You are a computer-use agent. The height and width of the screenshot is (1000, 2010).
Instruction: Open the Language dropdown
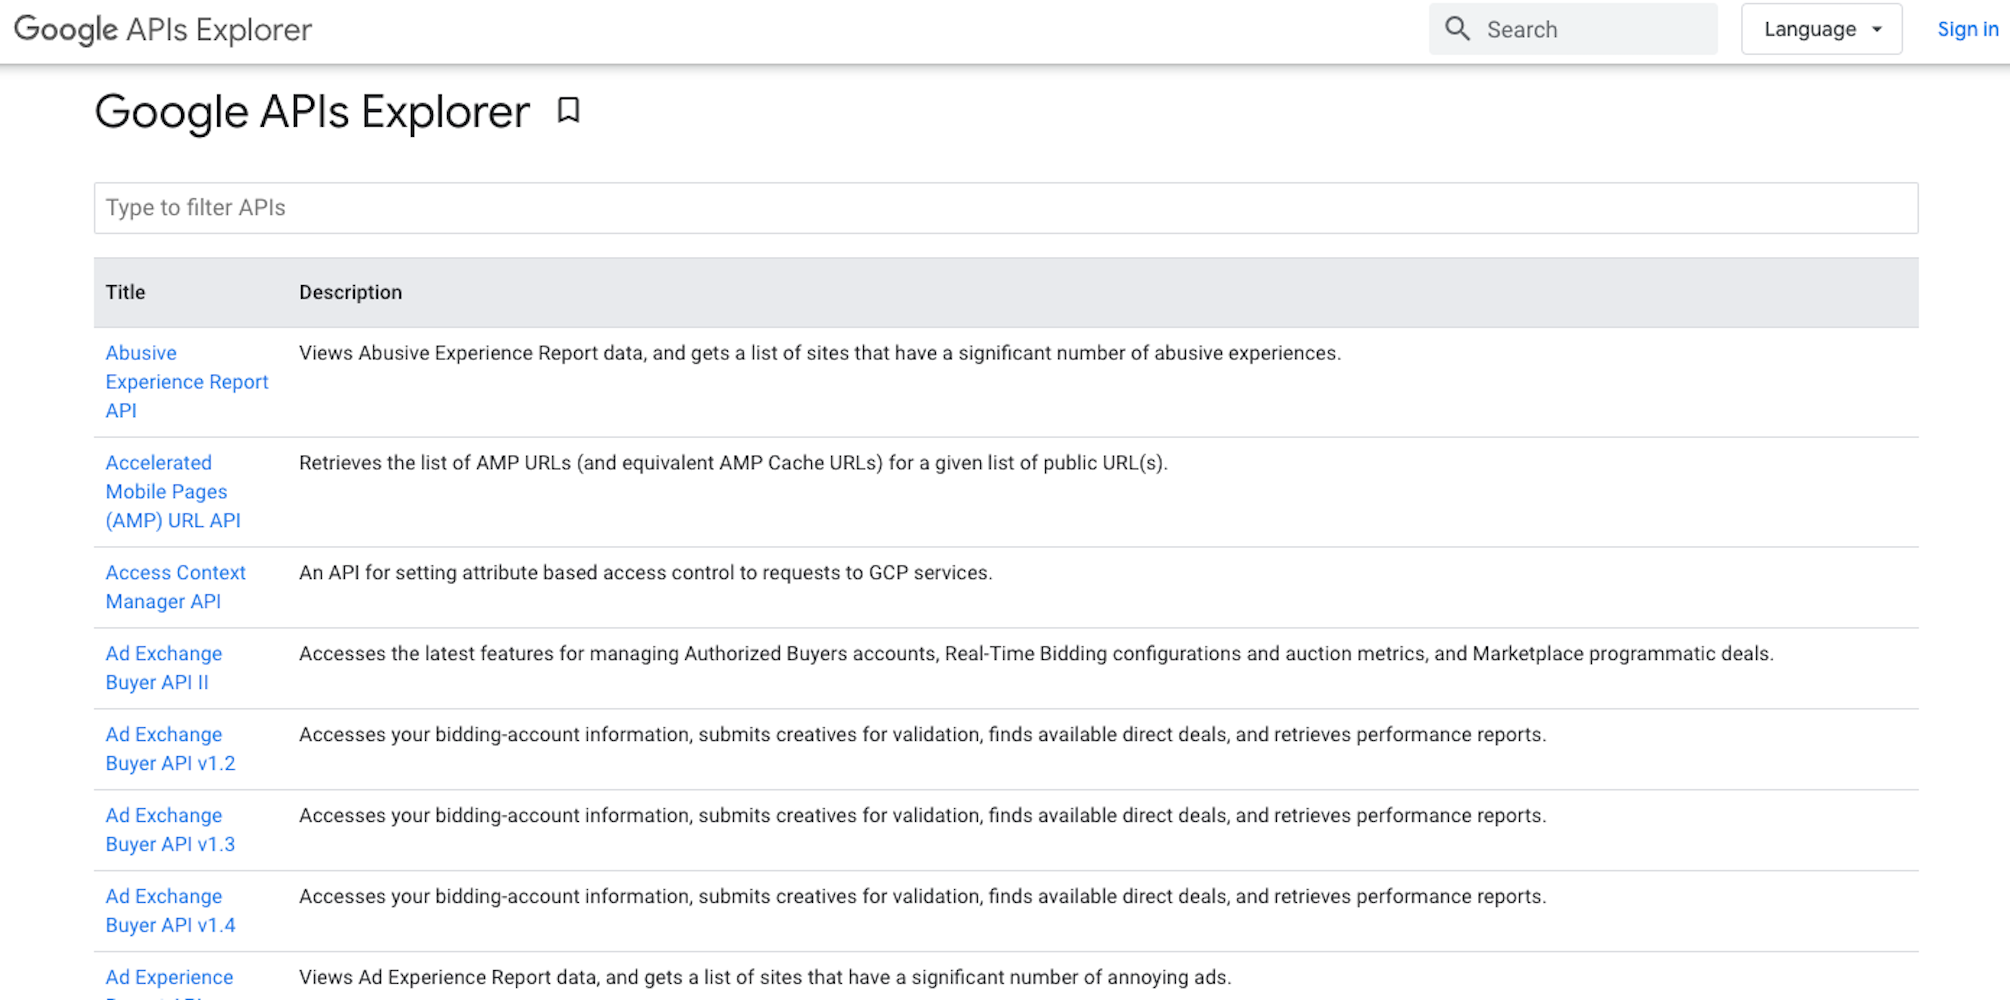click(1821, 29)
